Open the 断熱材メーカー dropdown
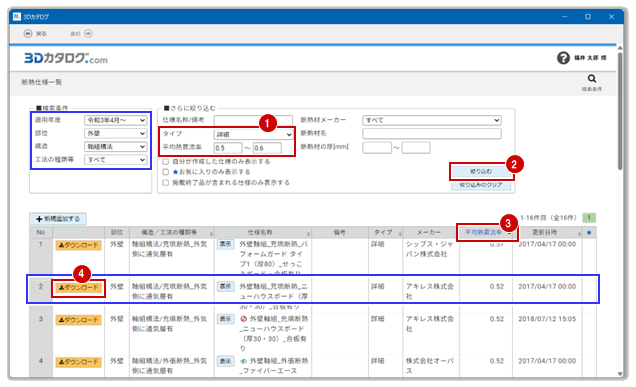This screenshot has height=387, width=636. [432, 120]
